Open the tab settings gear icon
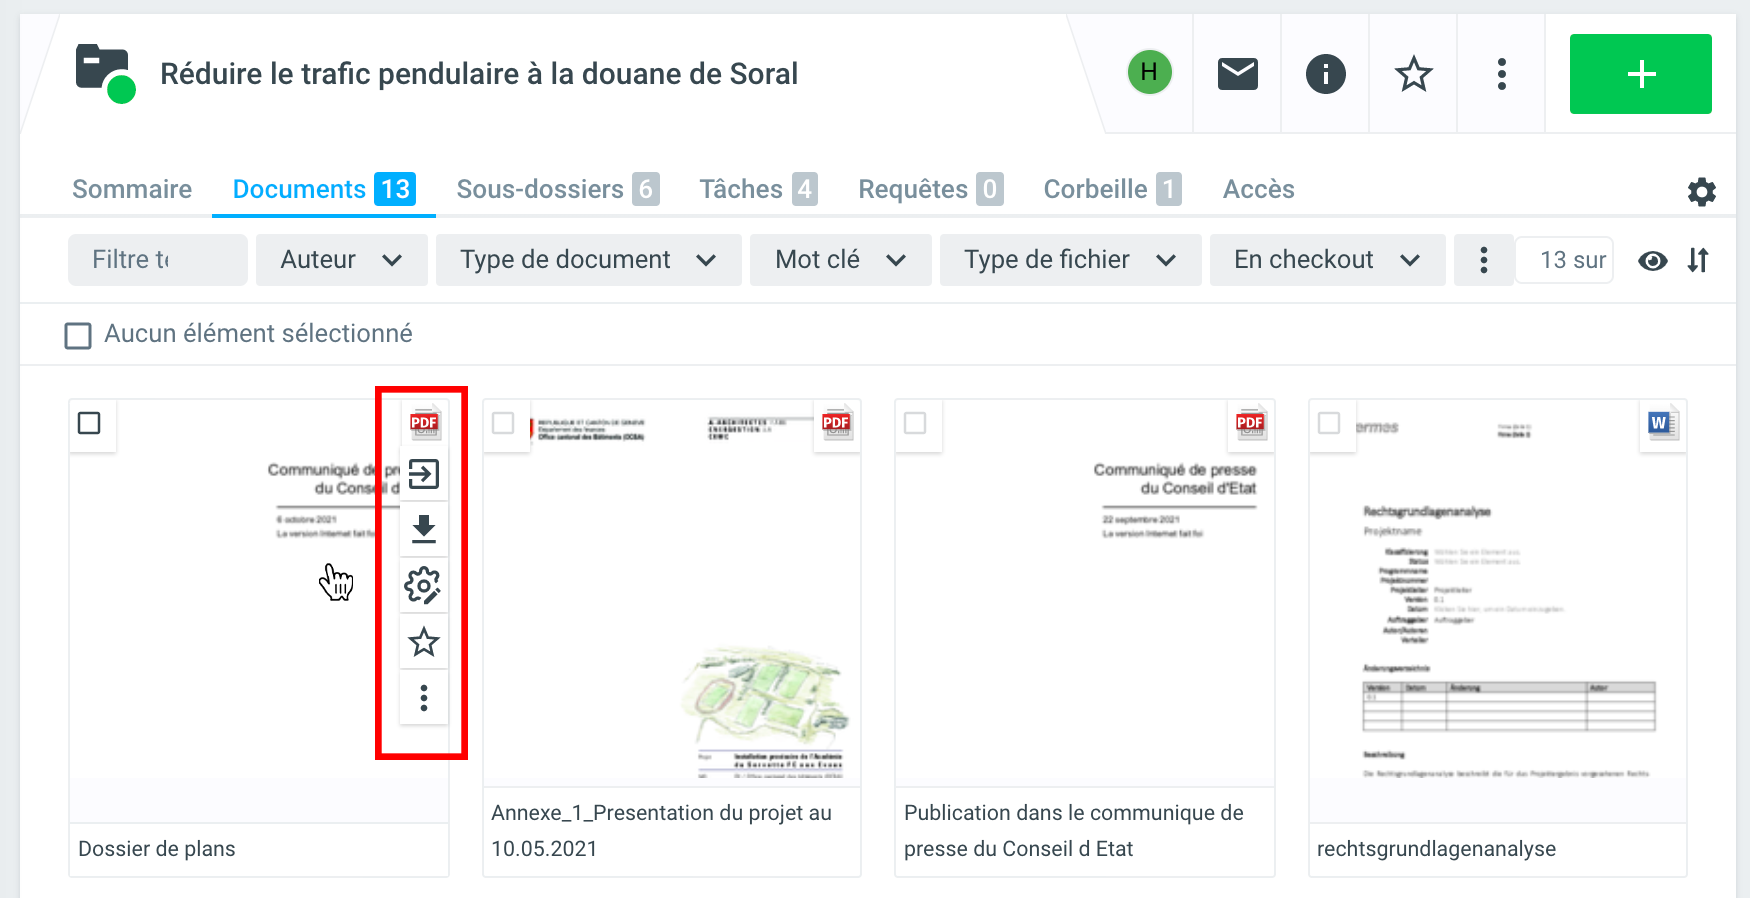Screen dimensions: 1750x898 (x=1701, y=192)
